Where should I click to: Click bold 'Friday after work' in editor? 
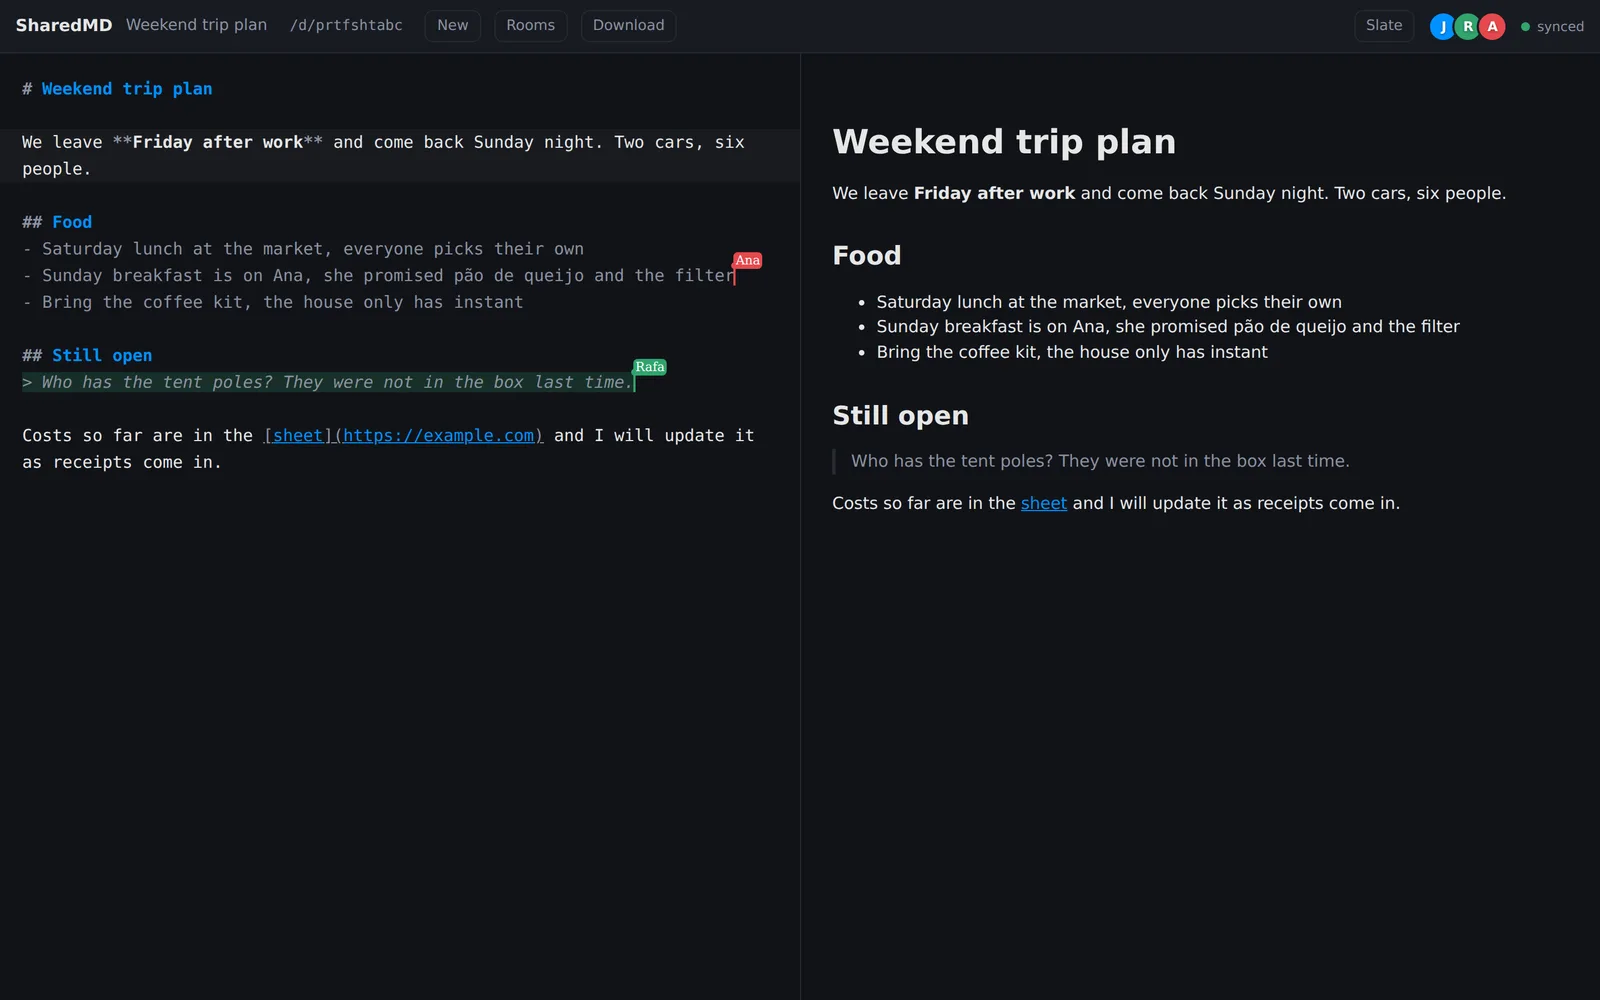point(218,142)
